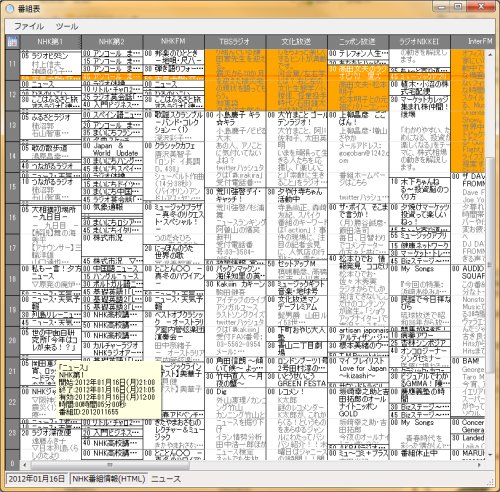Viewport: 500px width, 492px height.
Task: Click NHK番組情報(HTML) in the status bar
Action: tap(109, 479)
